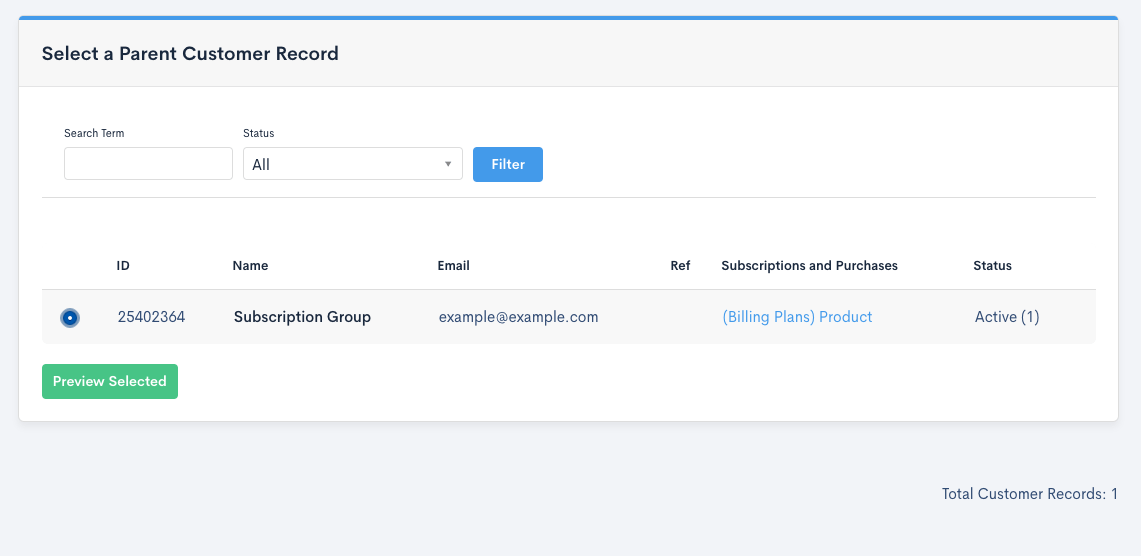Click the Subscriptions and Purchases column header
The image size is (1141, 556).
coord(809,266)
